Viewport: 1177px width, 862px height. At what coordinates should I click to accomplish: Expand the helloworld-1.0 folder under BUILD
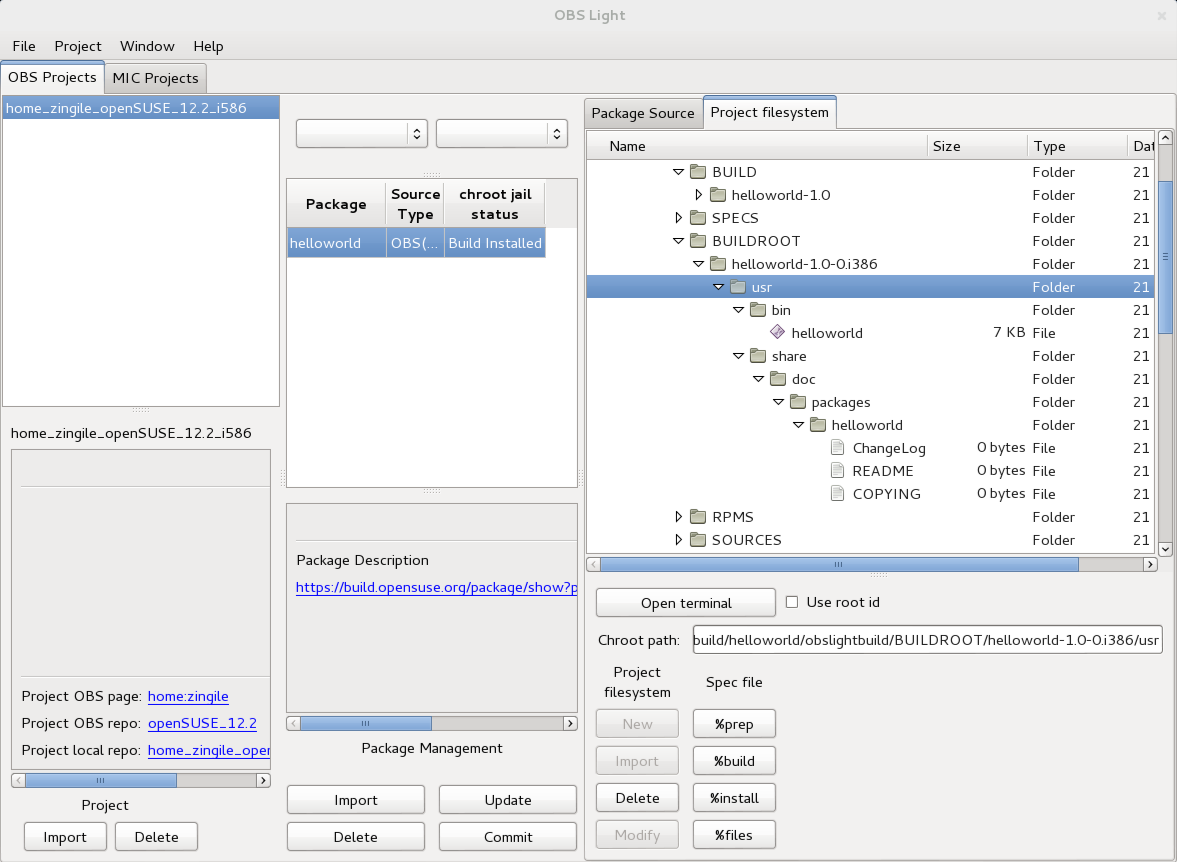pyautogui.click(x=698, y=195)
